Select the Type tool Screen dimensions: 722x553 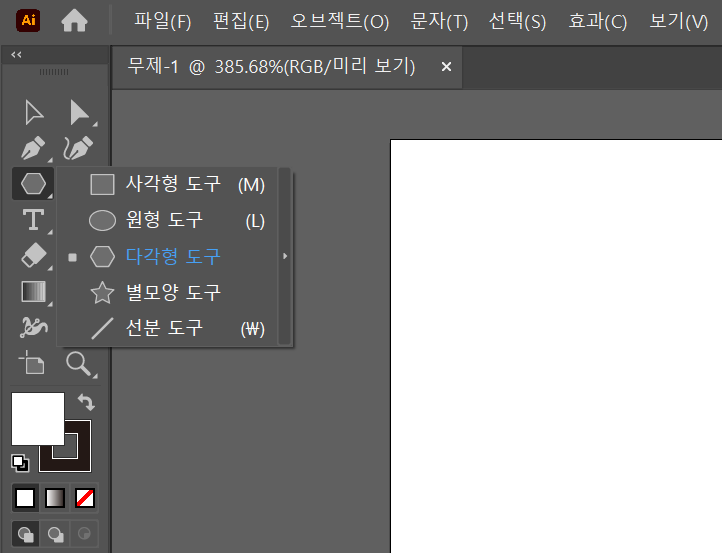(34, 220)
